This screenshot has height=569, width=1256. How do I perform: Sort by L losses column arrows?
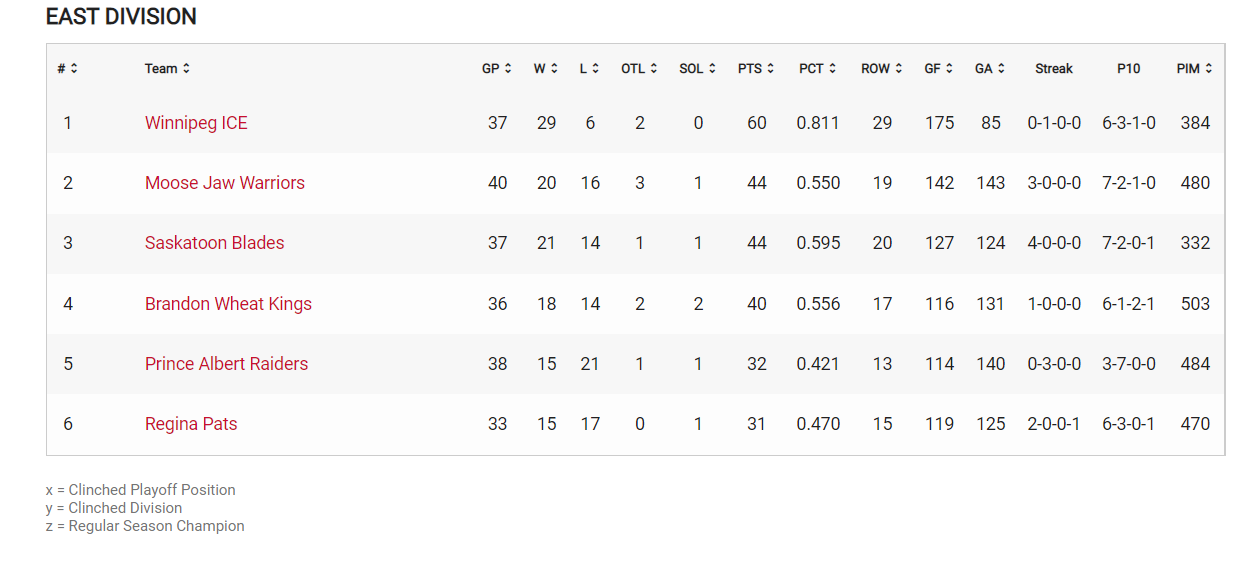(595, 69)
